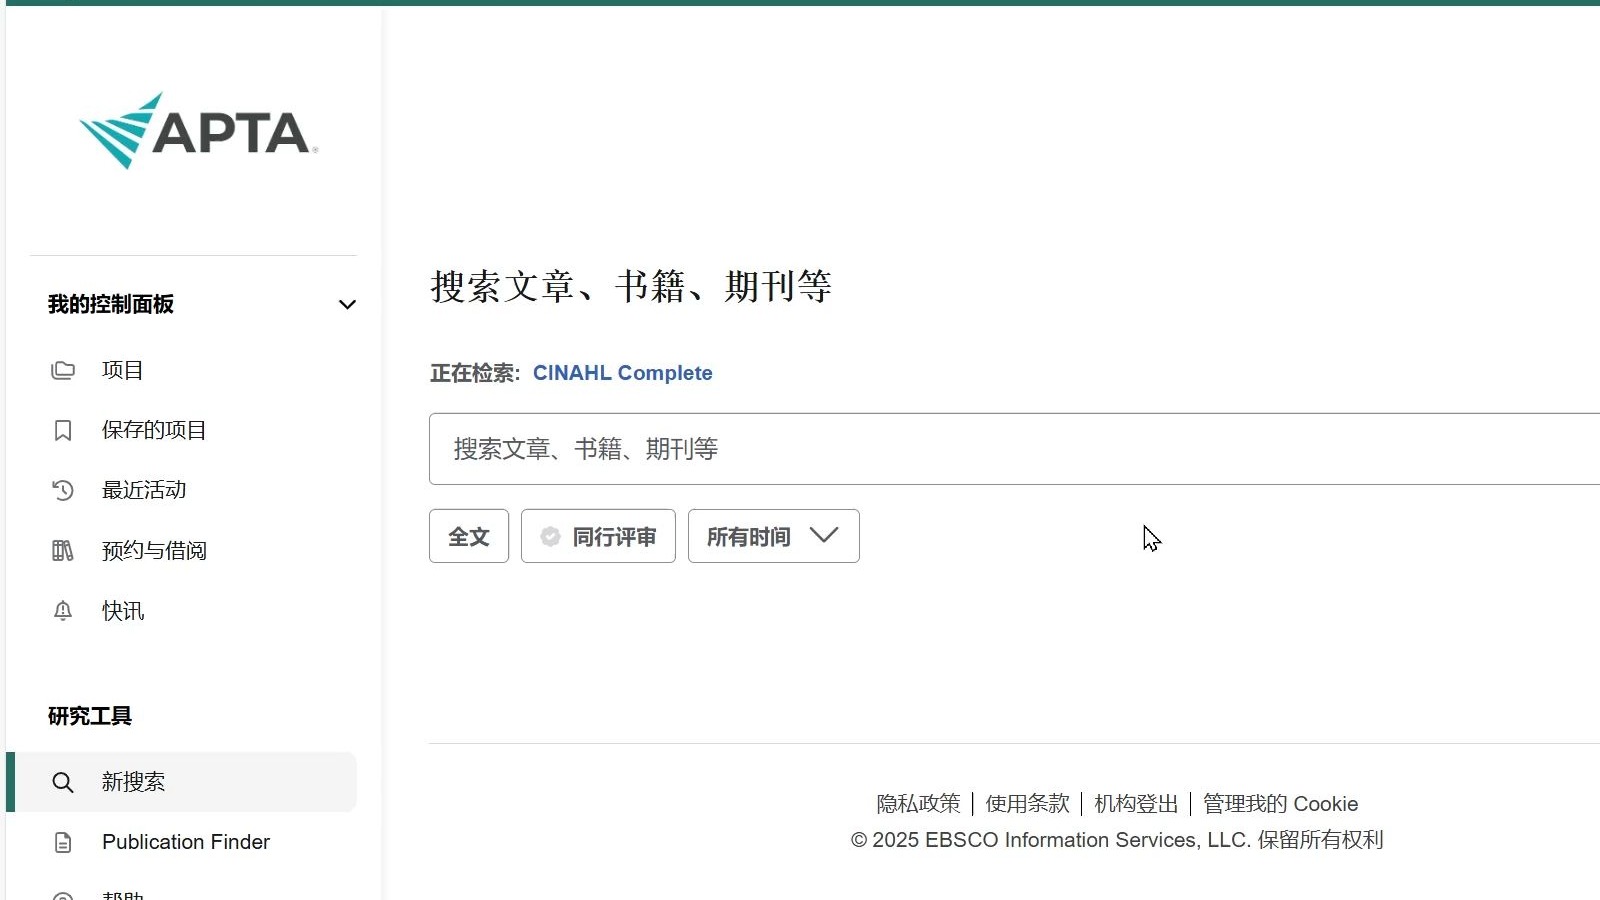
Task: Click the document icon beside Publication Finder
Action: point(63,842)
